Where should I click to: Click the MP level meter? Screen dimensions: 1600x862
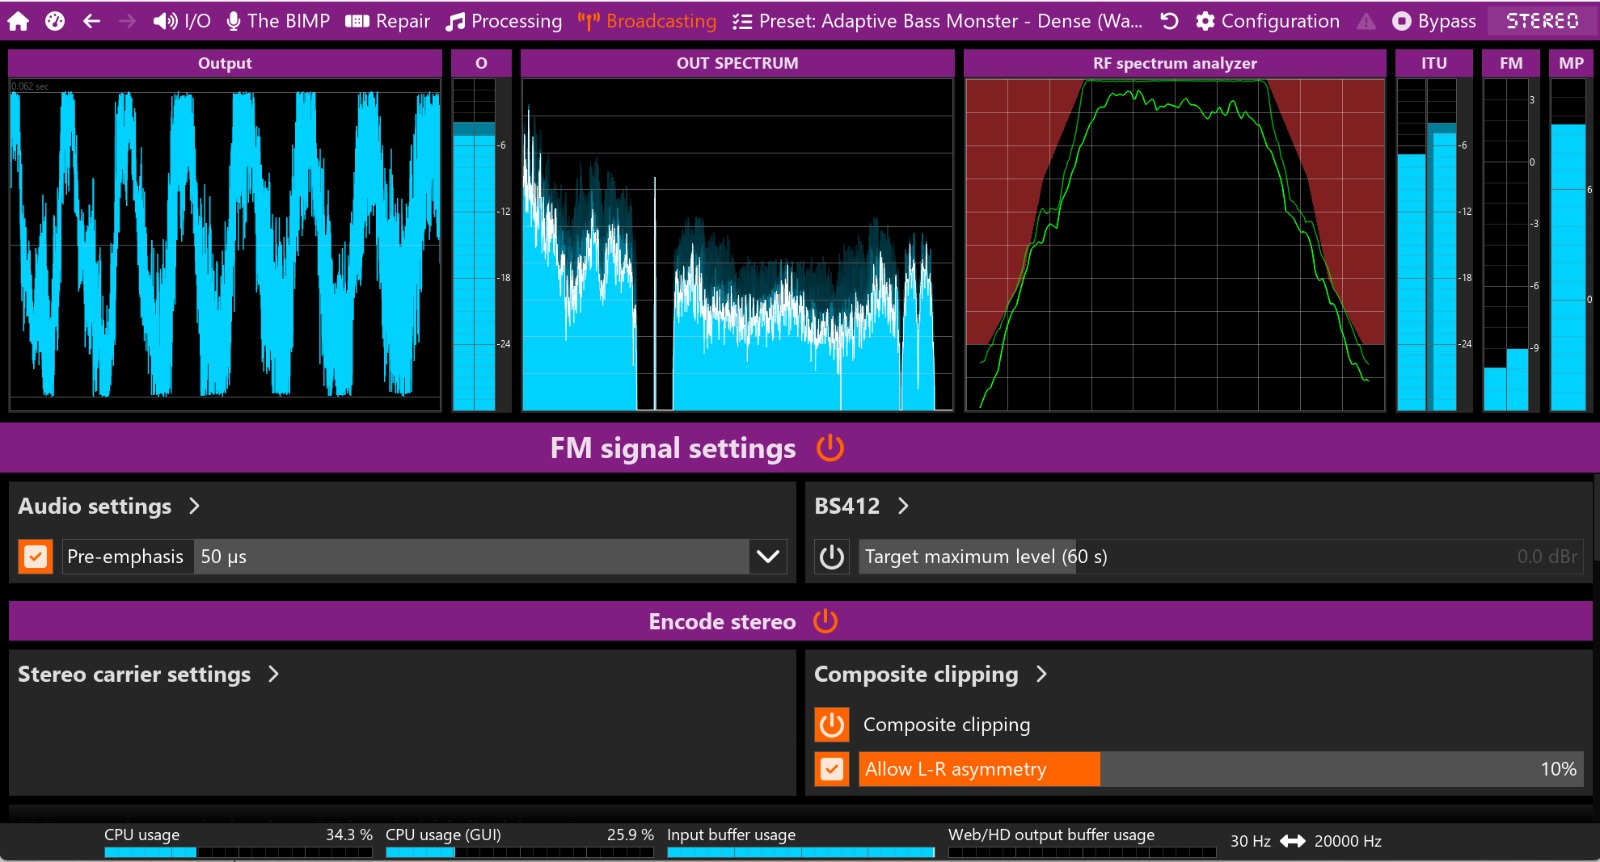[1571, 245]
